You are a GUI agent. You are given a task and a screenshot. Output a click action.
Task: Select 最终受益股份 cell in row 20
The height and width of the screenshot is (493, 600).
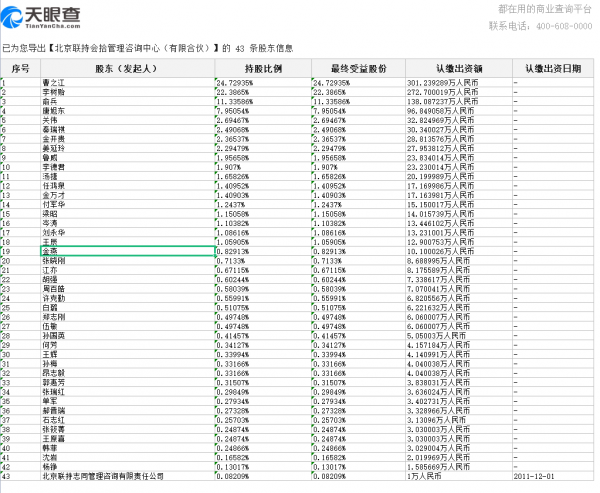click(359, 261)
